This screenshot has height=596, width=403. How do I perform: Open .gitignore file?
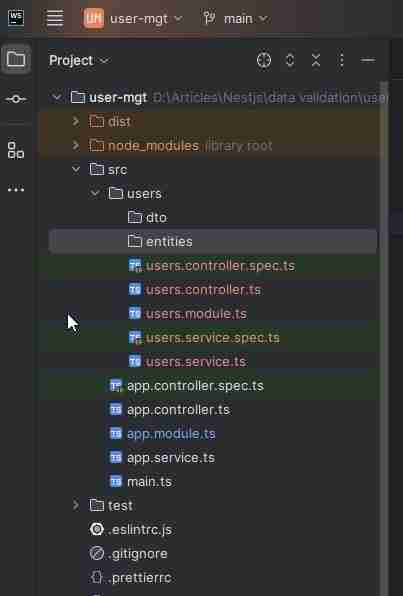click(x=138, y=554)
